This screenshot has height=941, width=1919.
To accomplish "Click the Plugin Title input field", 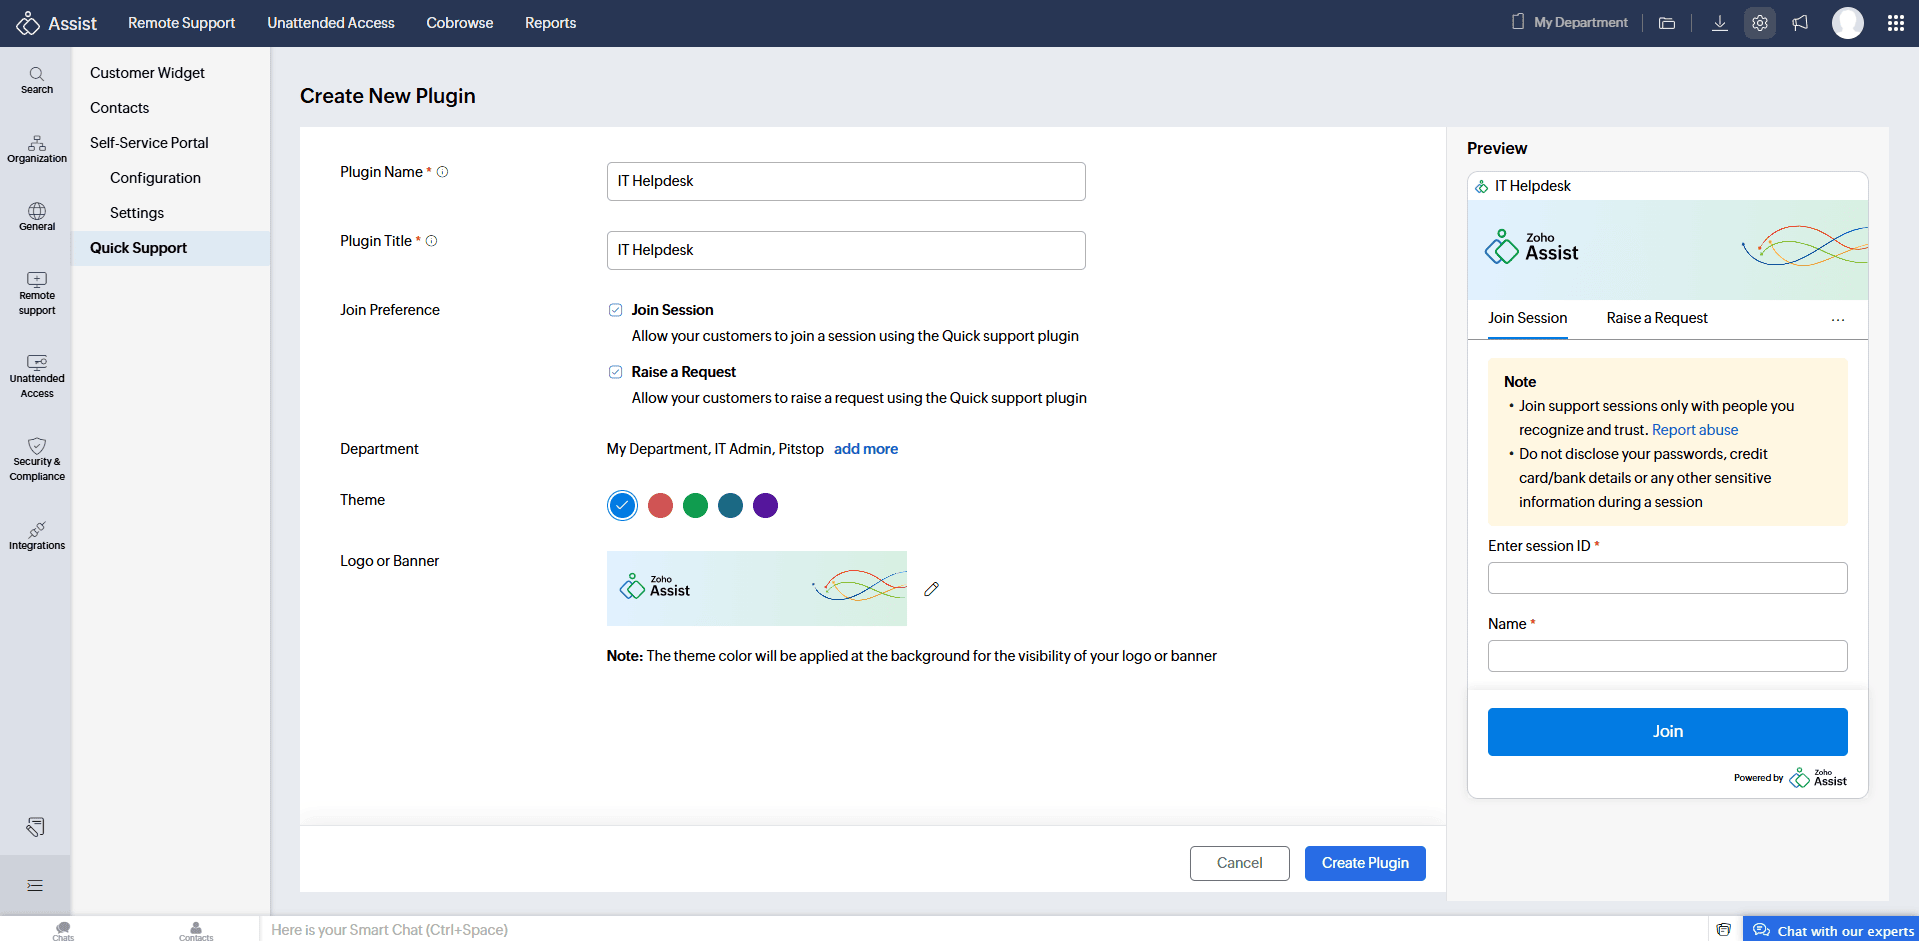I will (x=846, y=250).
